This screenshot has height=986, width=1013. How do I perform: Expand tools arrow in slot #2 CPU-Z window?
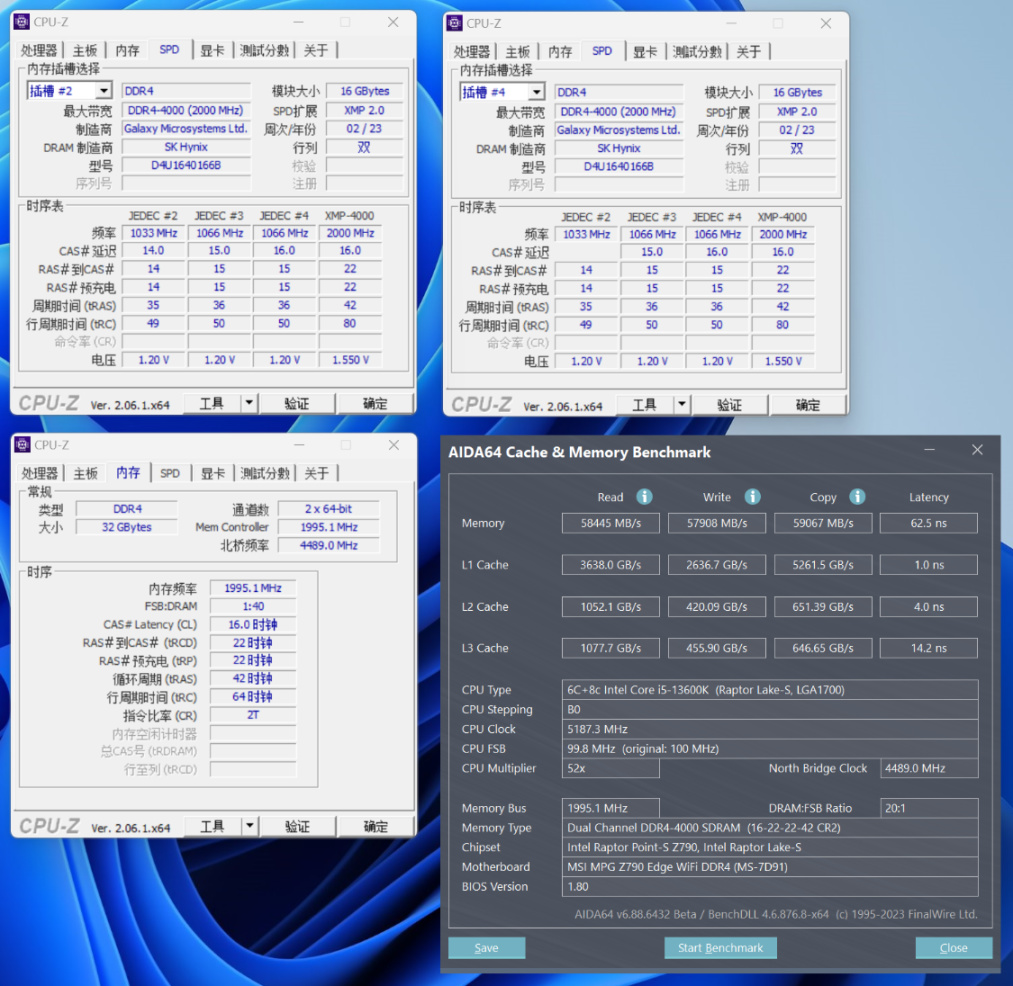tap(249, 403)
